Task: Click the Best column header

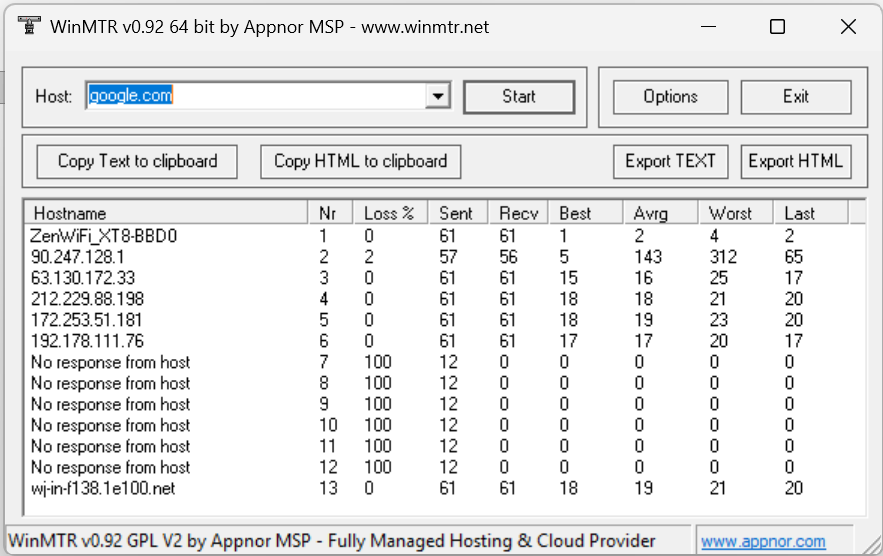Action: click(x=586, y=213)
